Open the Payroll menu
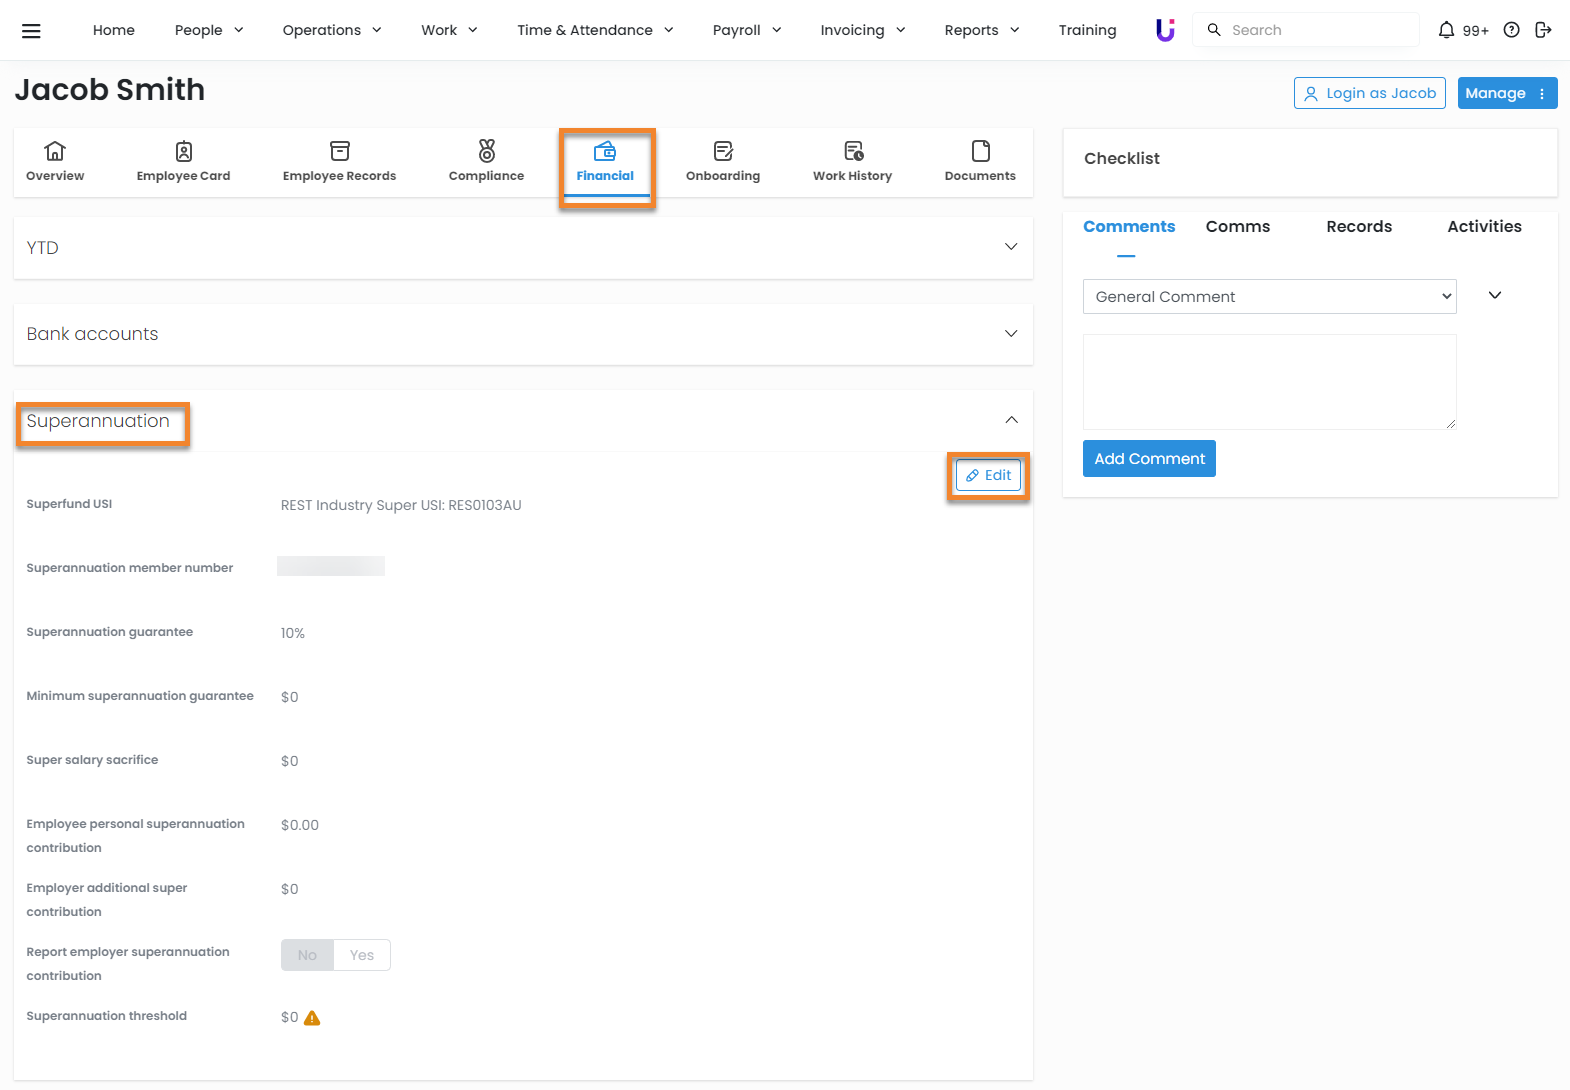Viewport: 1570px width, 1090px height. coord(746,30)
